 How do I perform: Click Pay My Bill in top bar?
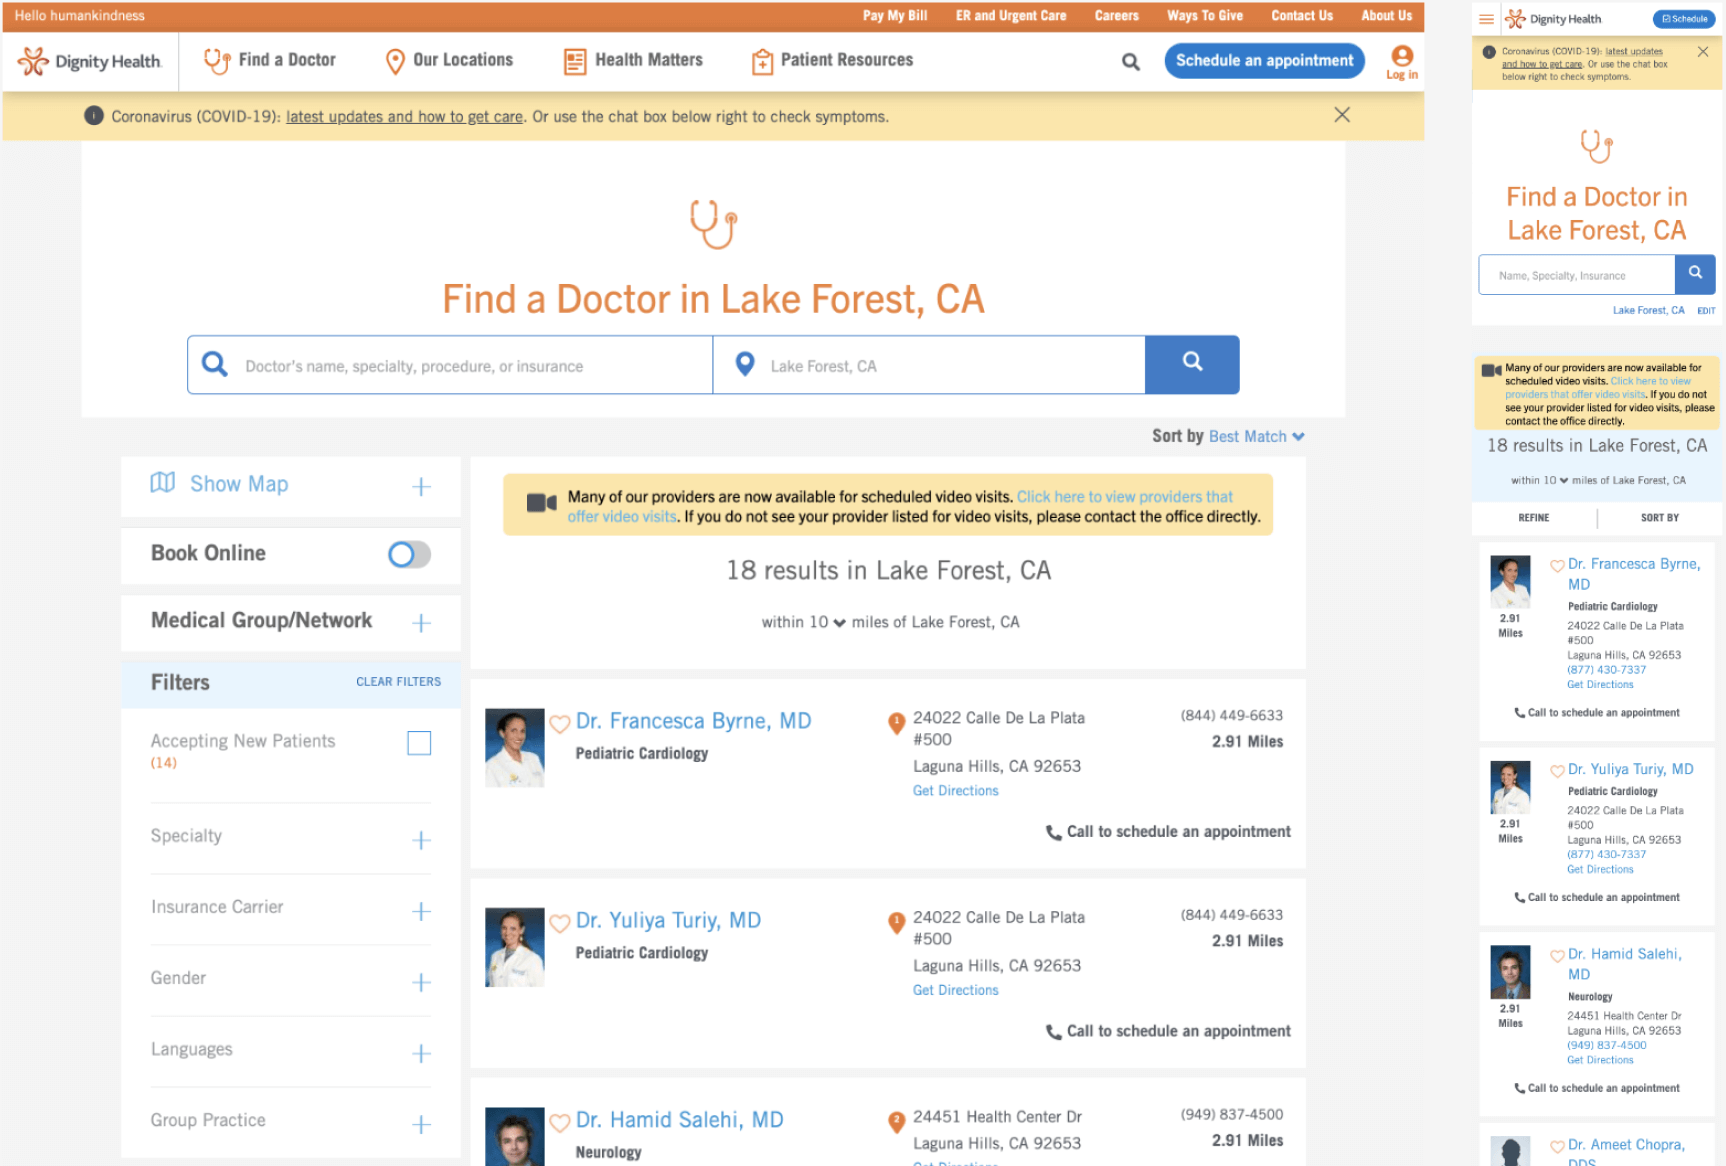[895, 15]
